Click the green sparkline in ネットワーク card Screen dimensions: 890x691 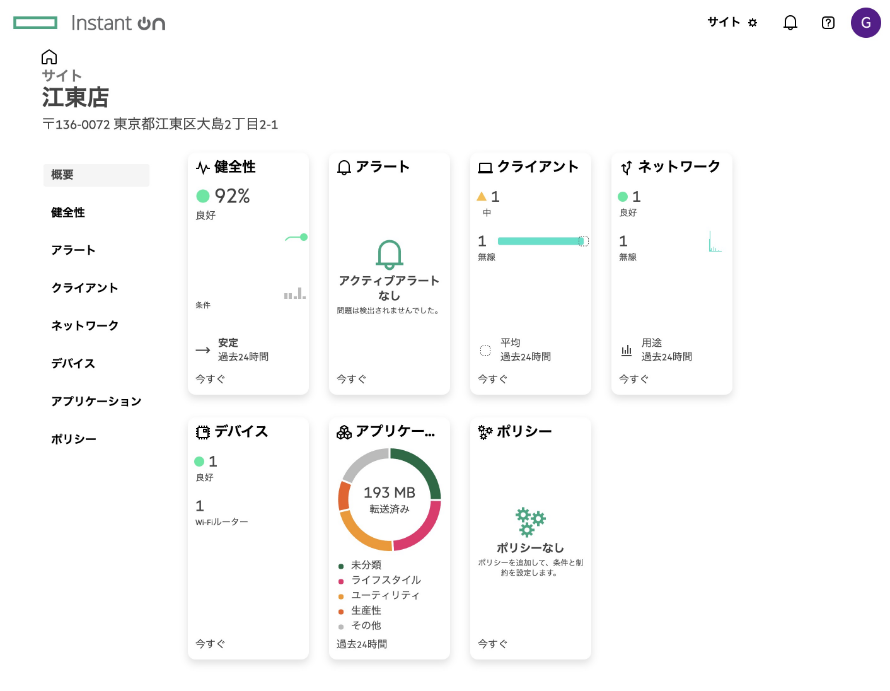[715, 242]
